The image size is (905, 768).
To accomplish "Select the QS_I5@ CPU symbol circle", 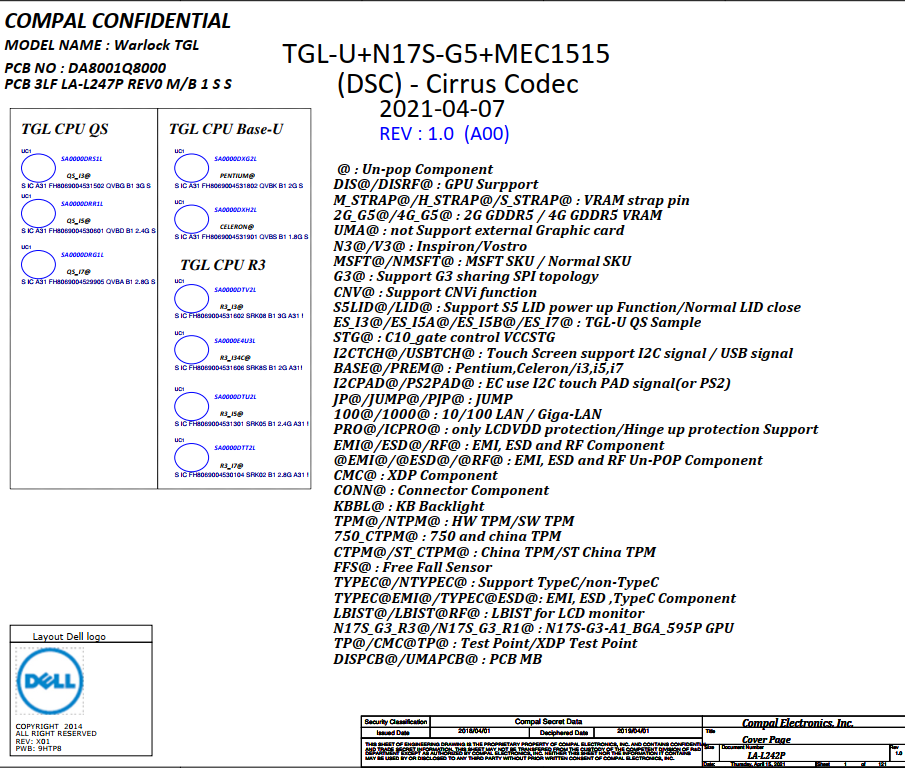I will (x=39, y=213).
